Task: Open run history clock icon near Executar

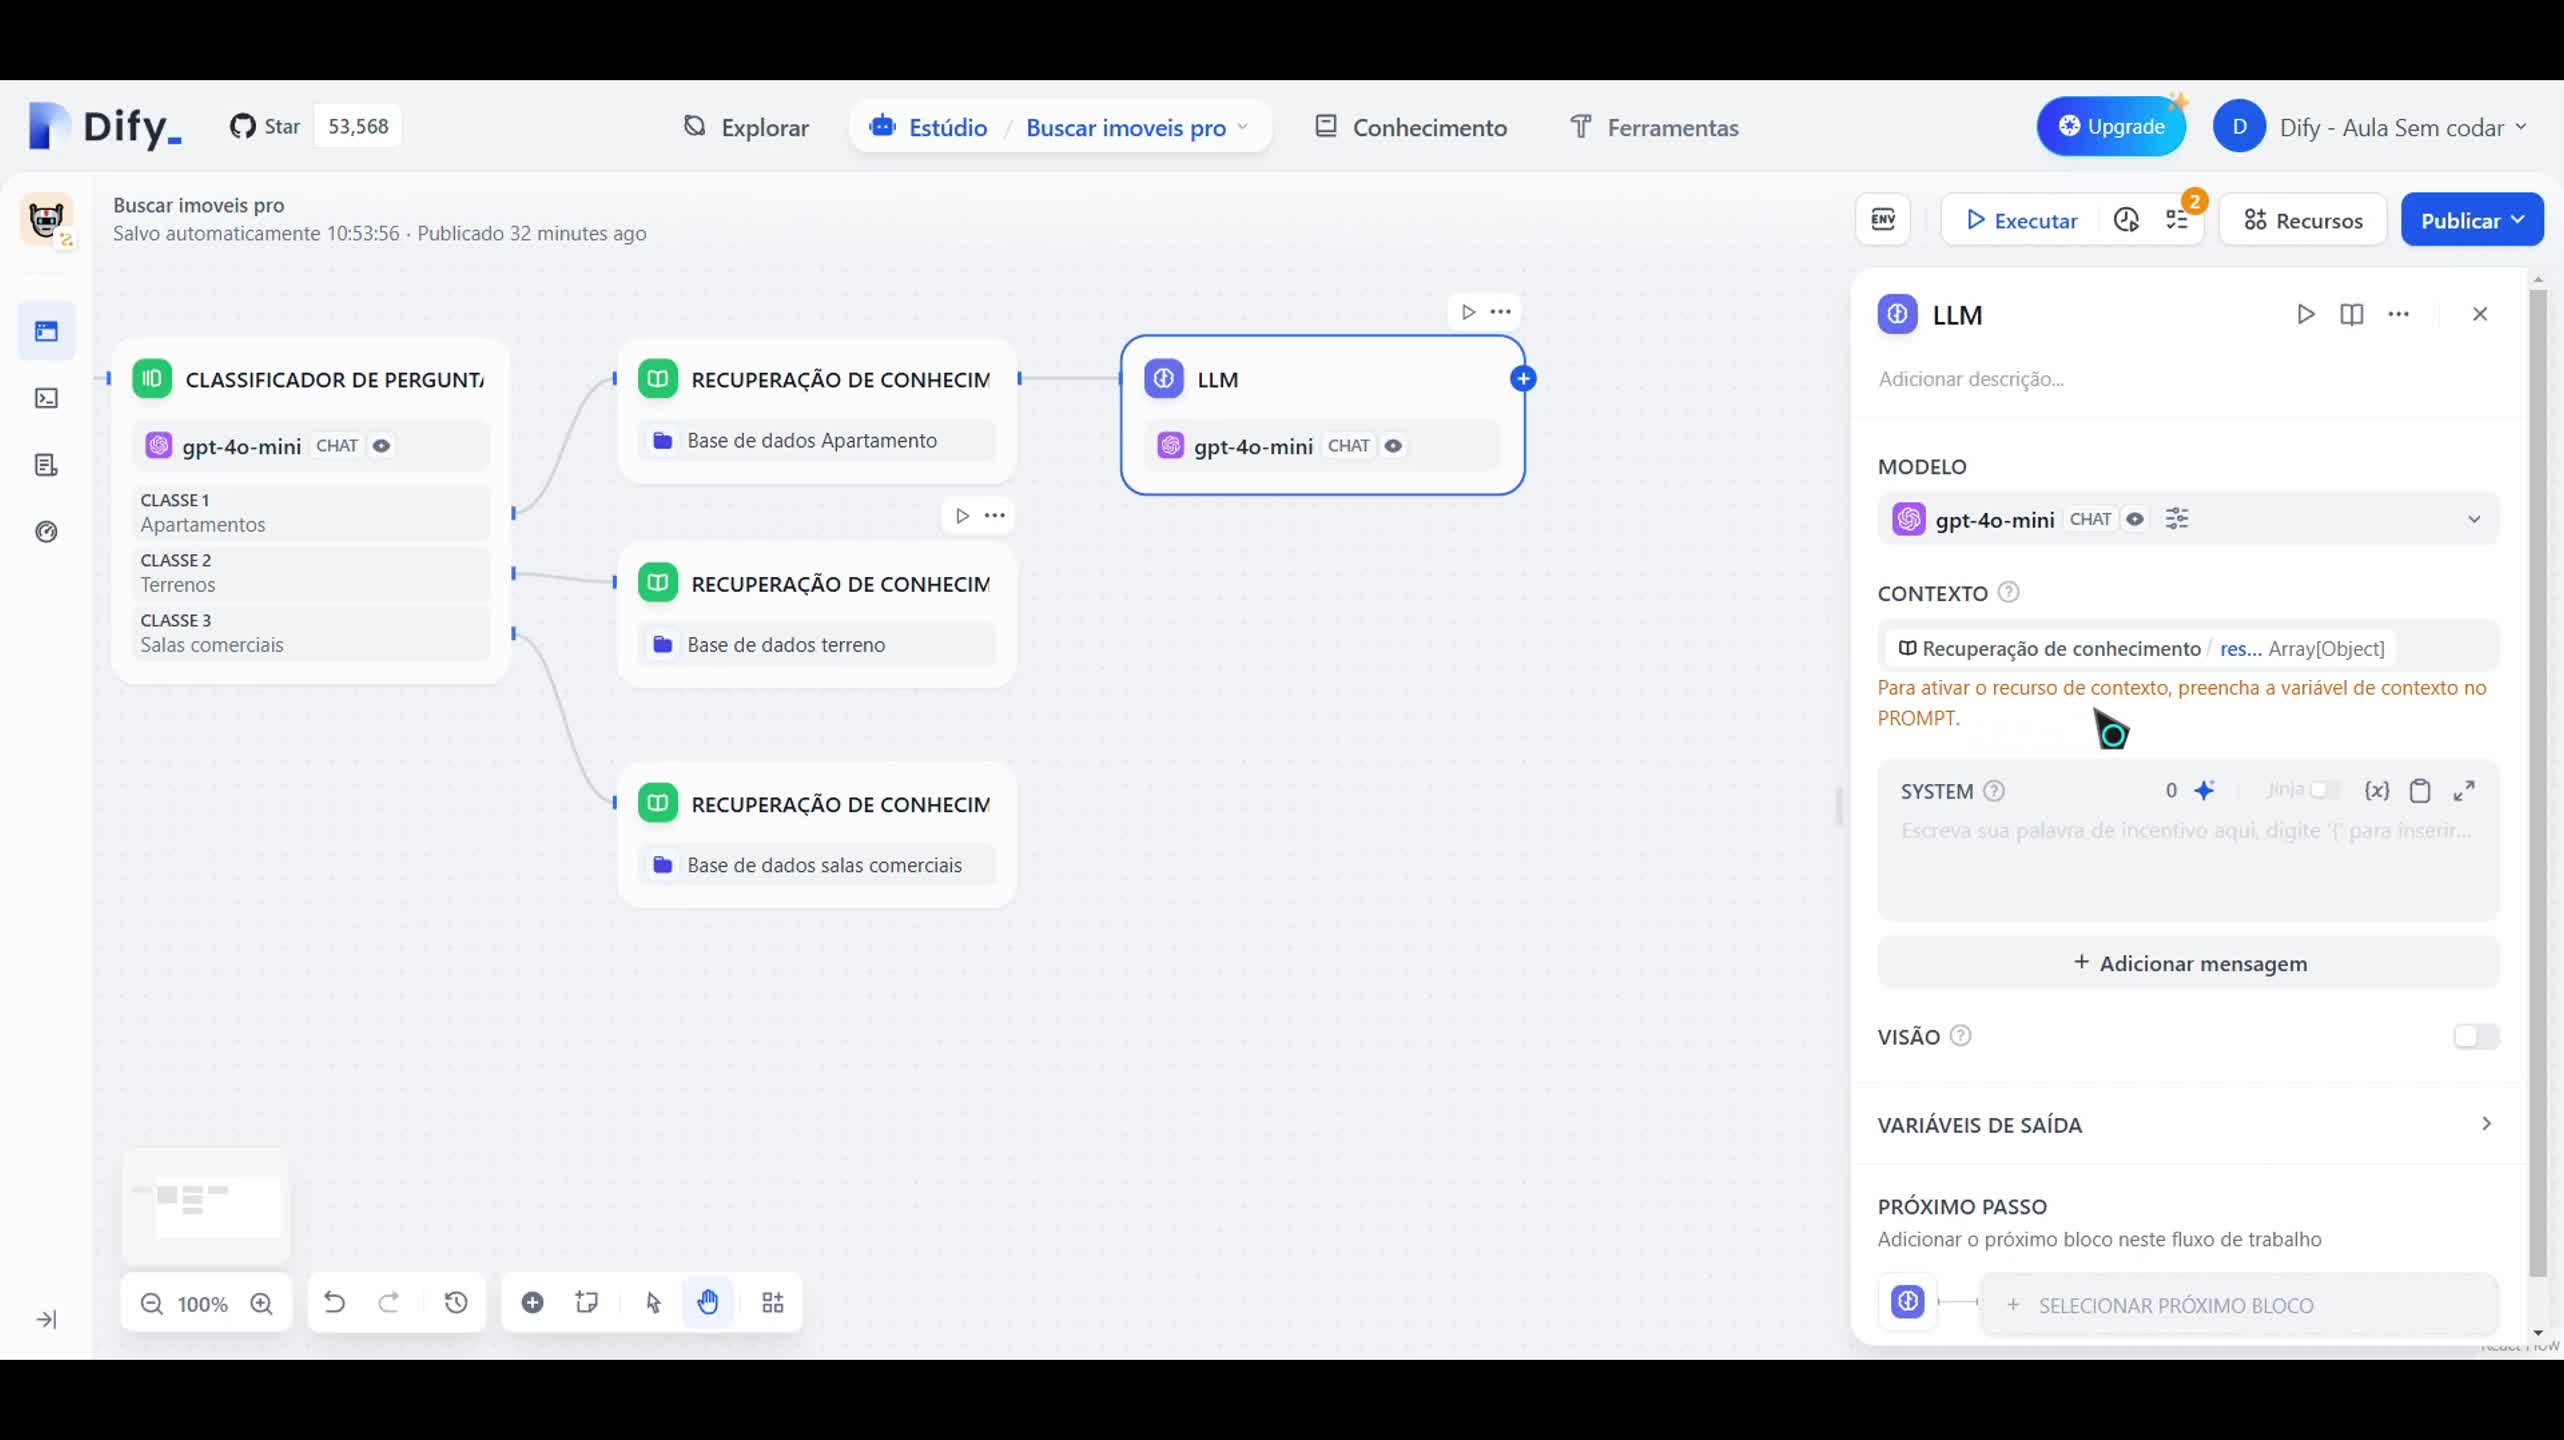Action: click(x=2126, y=219)
